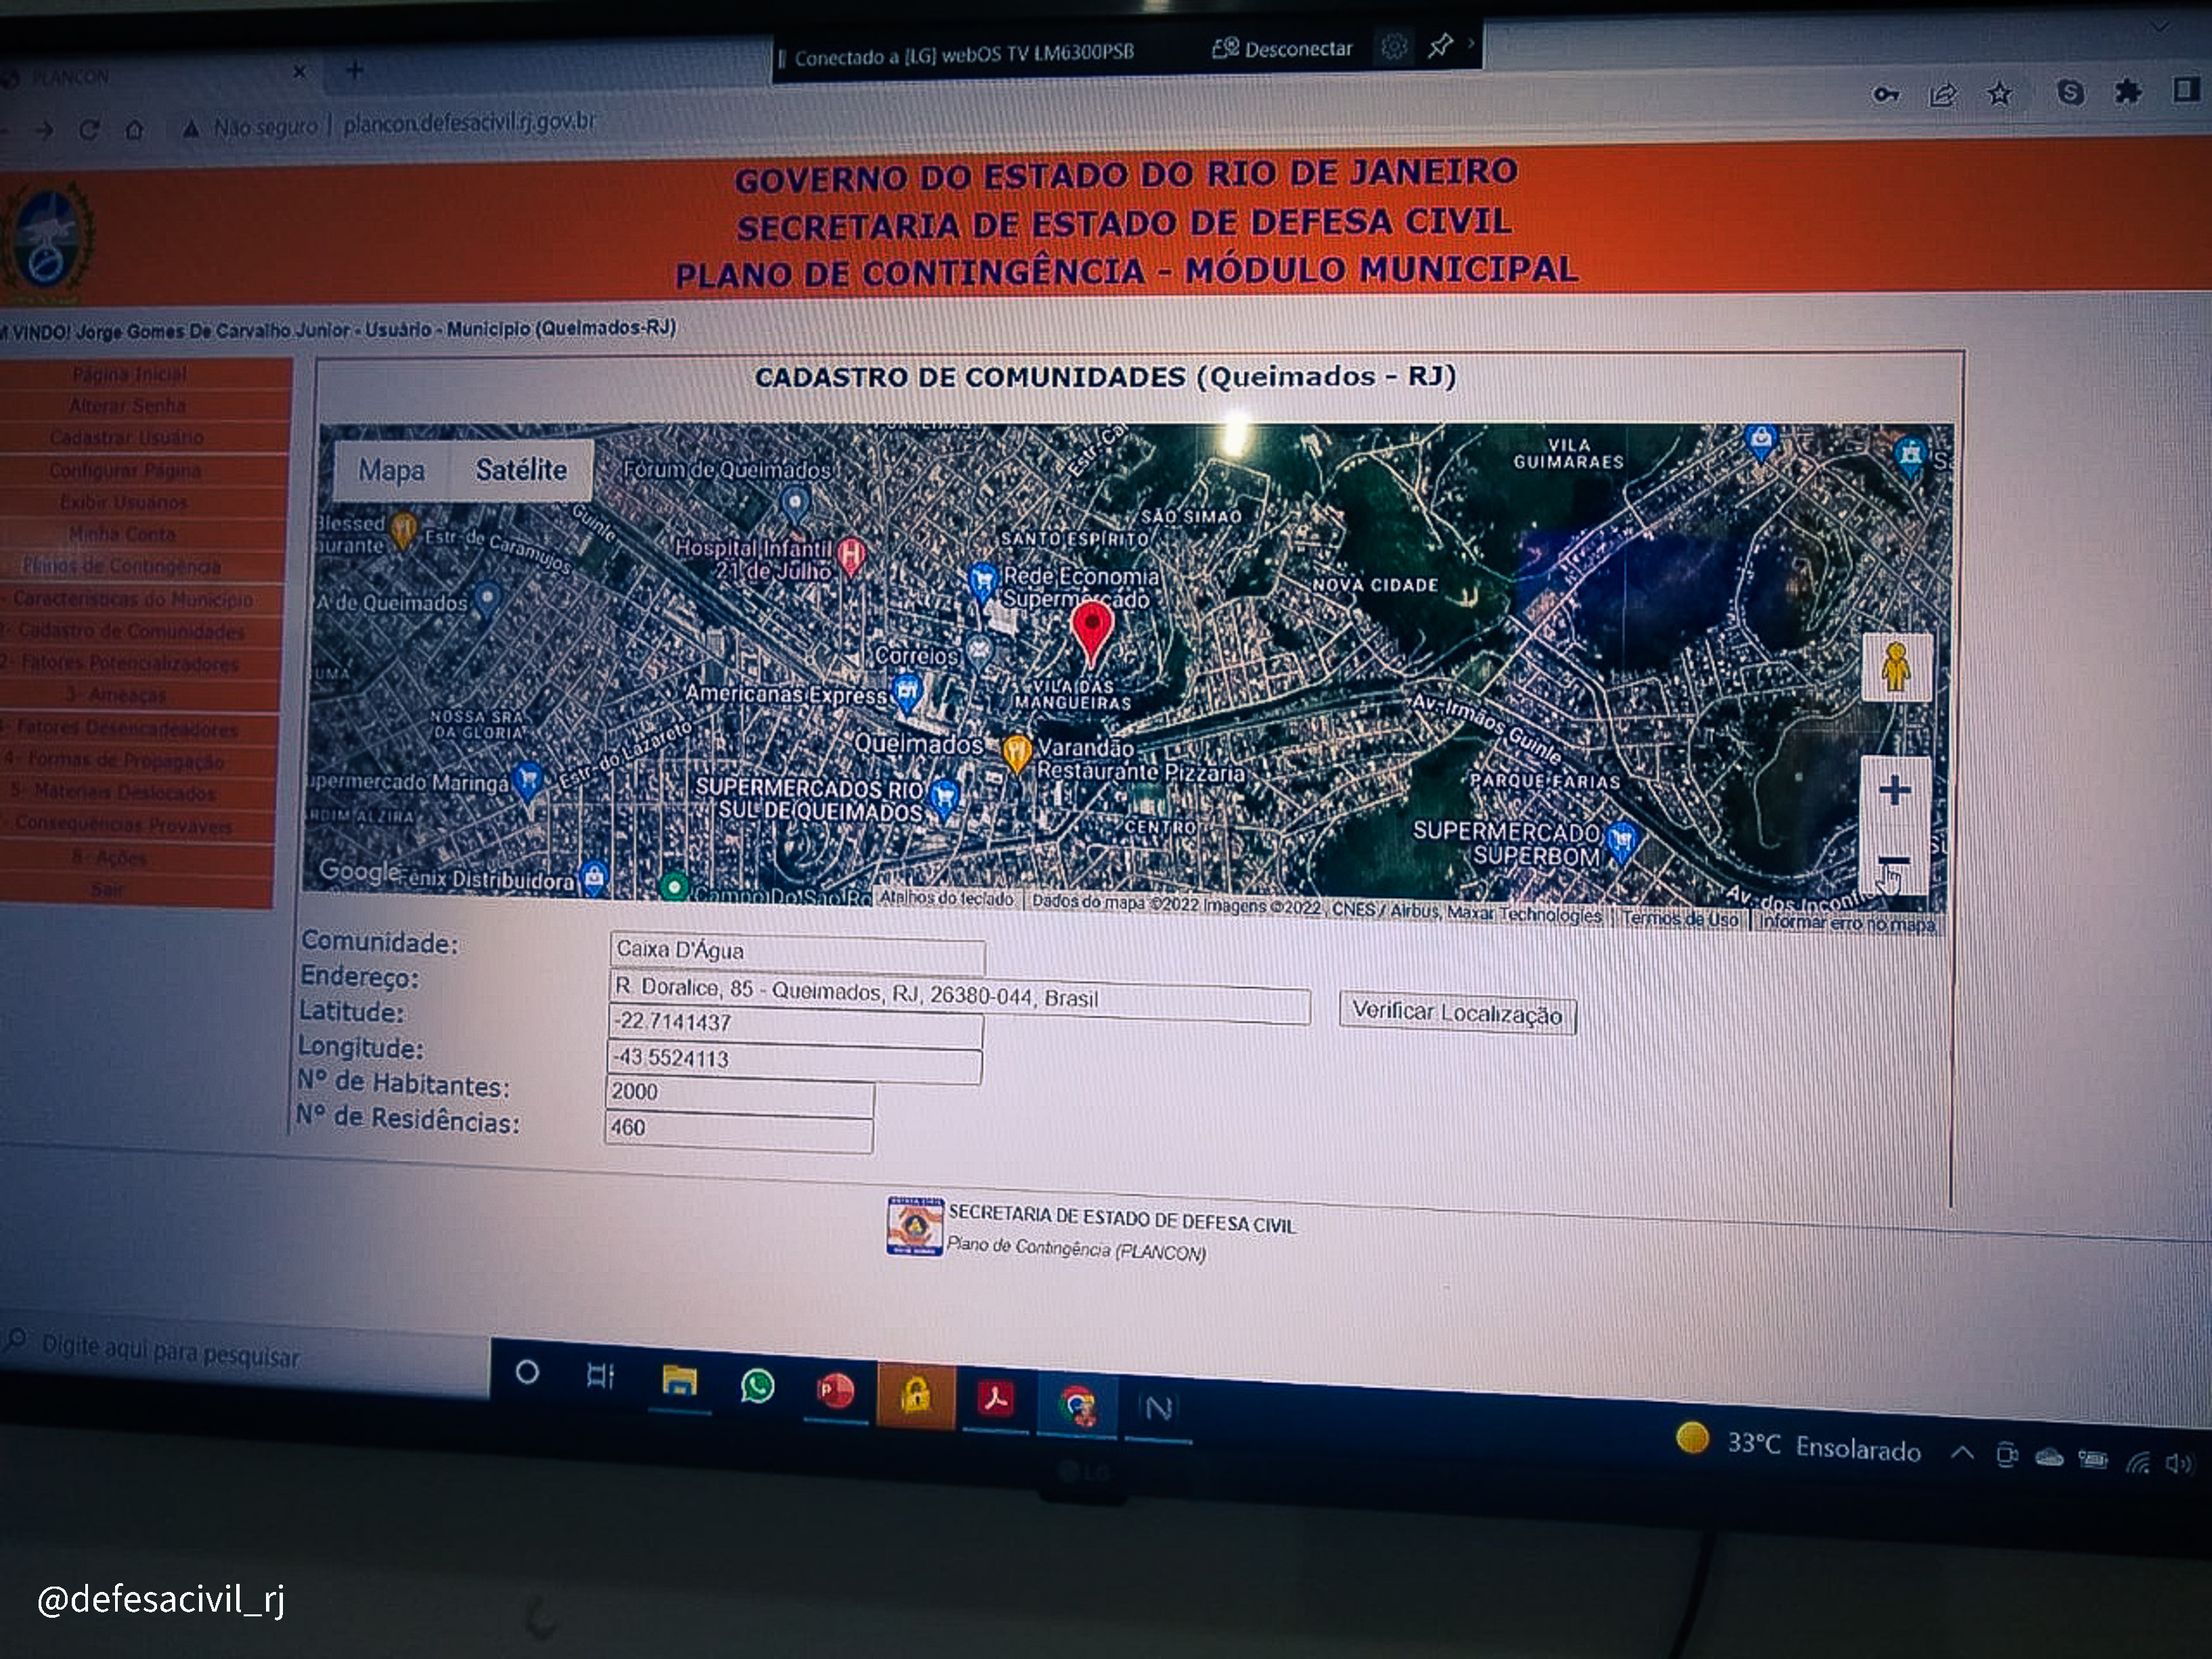Open Cadastro de Comunidades menu item
This screenshot has height=1659, width=2212.
[130, 631]
